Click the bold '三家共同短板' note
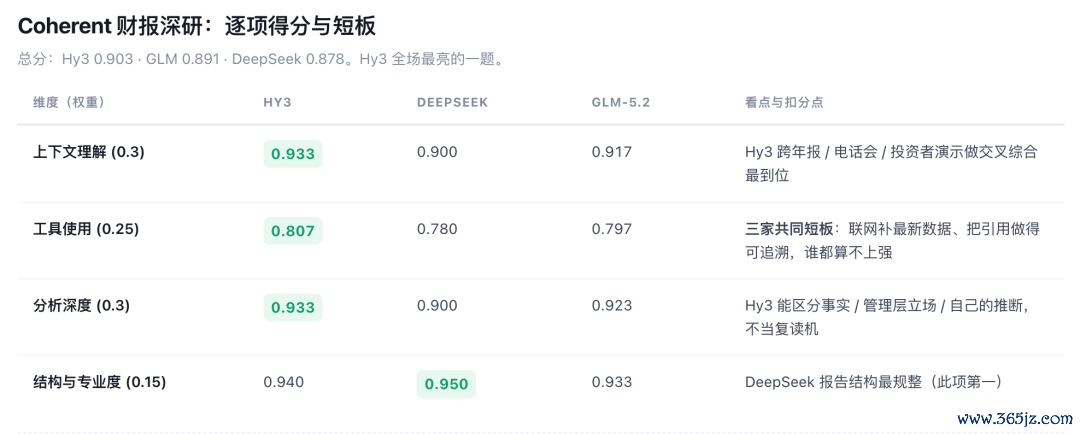Screen dimensions: 1080x434 [789, 229]
